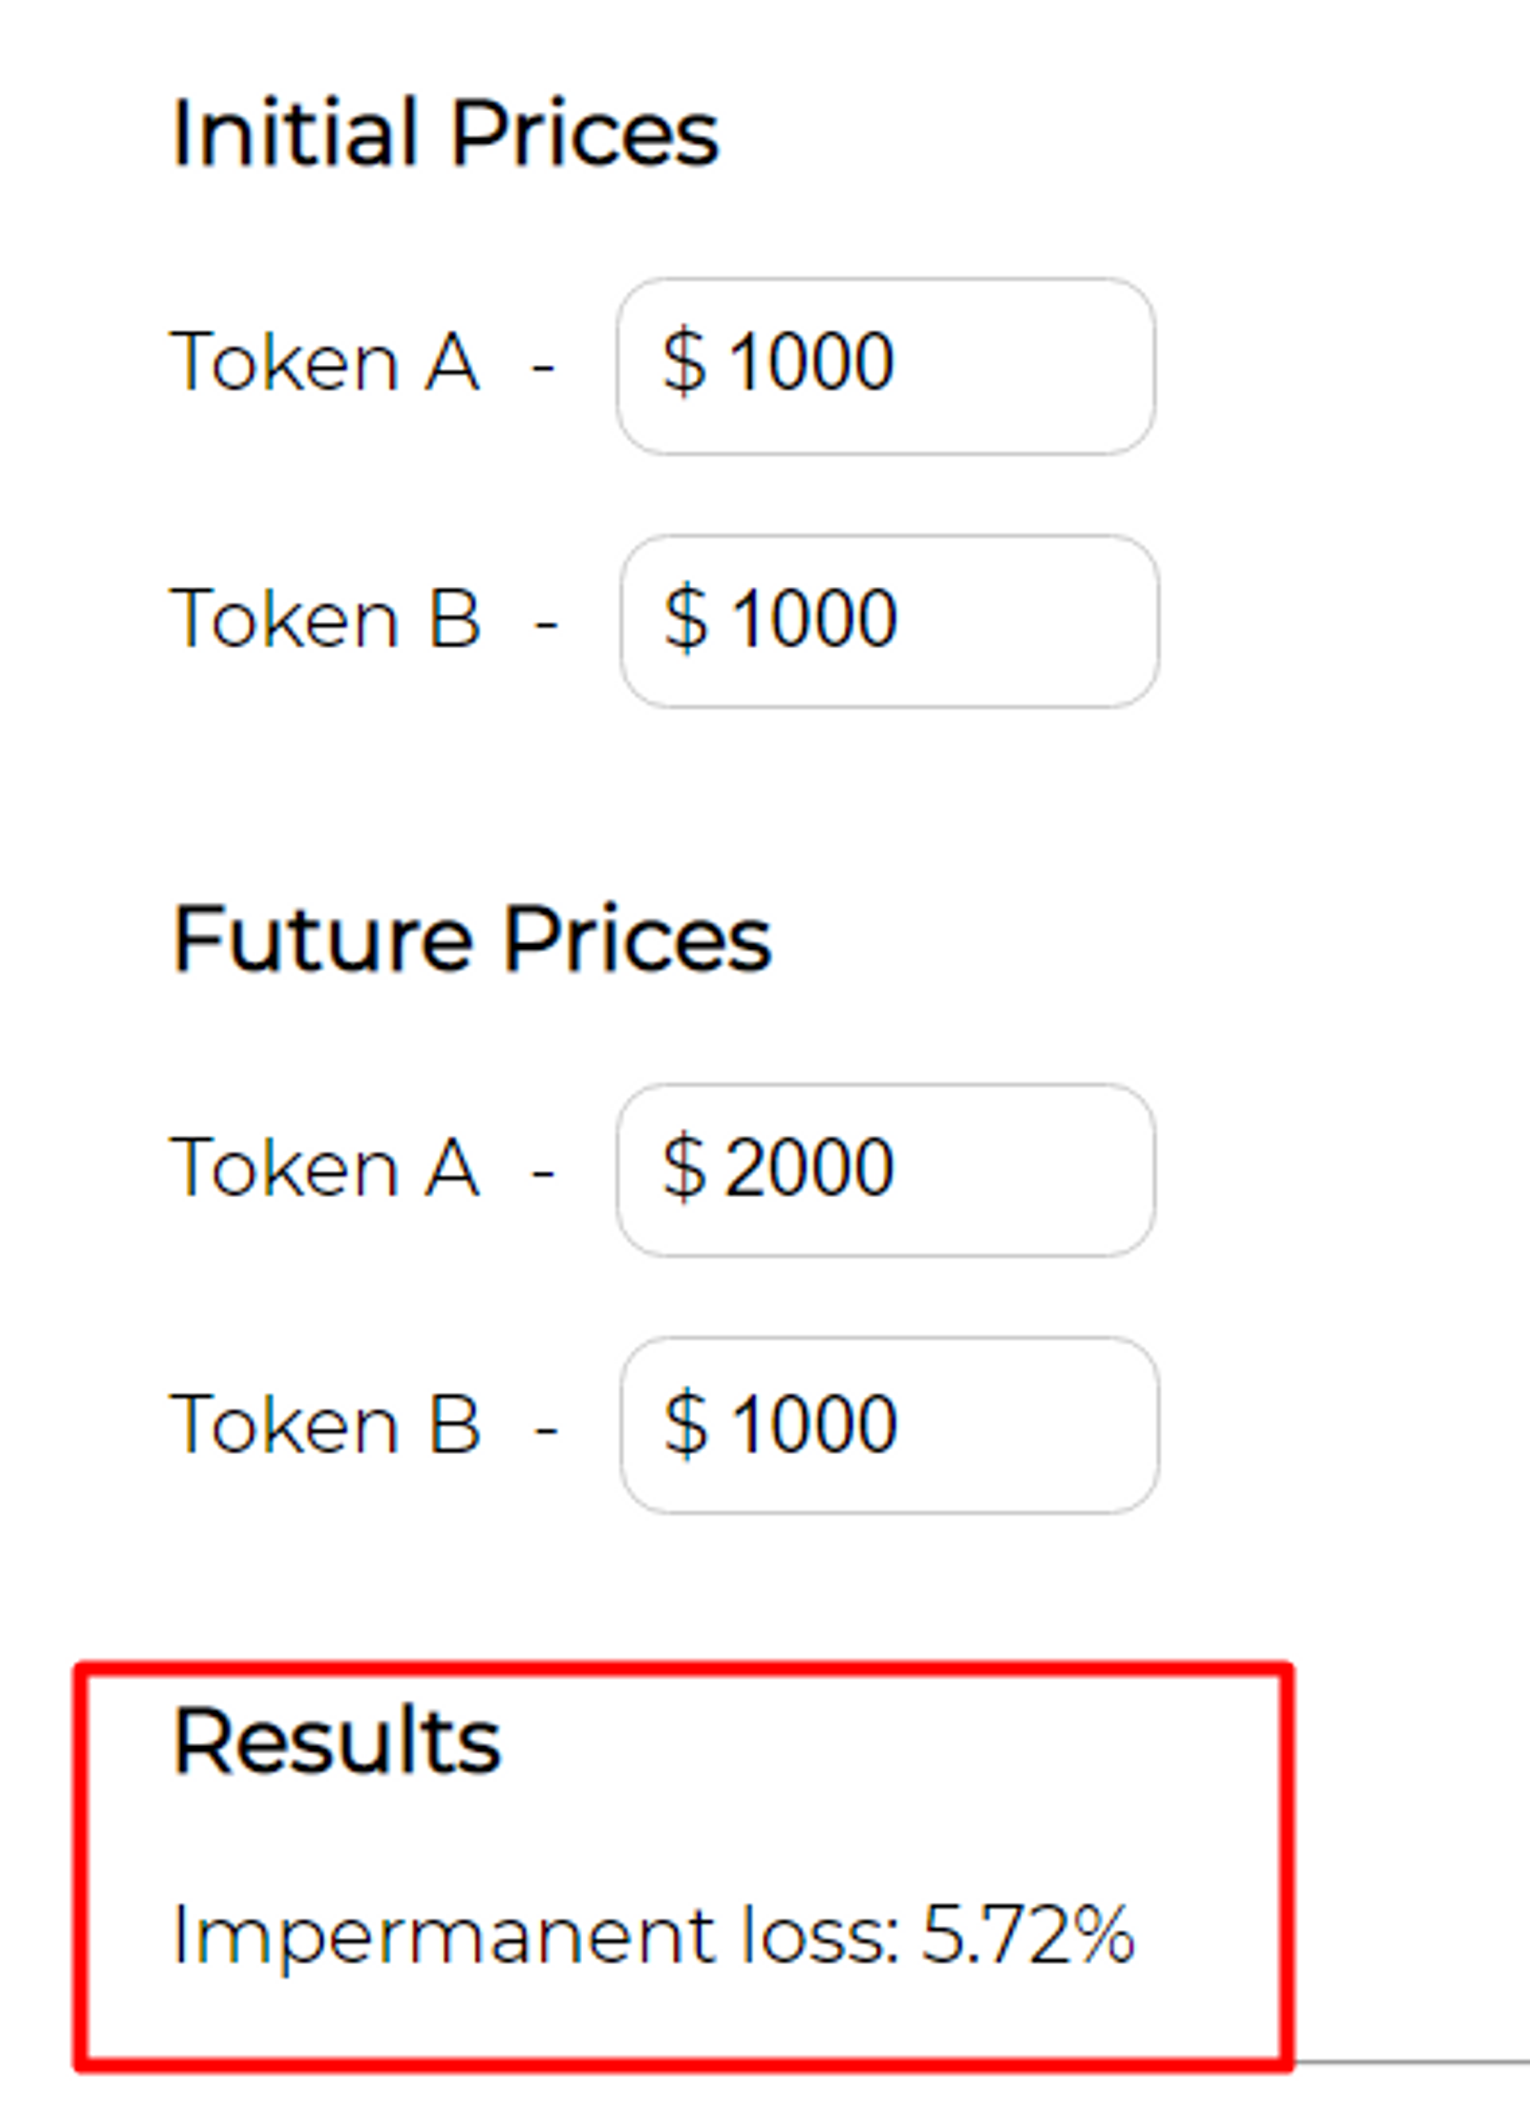Click the dash after future Token B label
Image resolution: width=1530 pixels, height=2110 pixels.
point(546,1428)
